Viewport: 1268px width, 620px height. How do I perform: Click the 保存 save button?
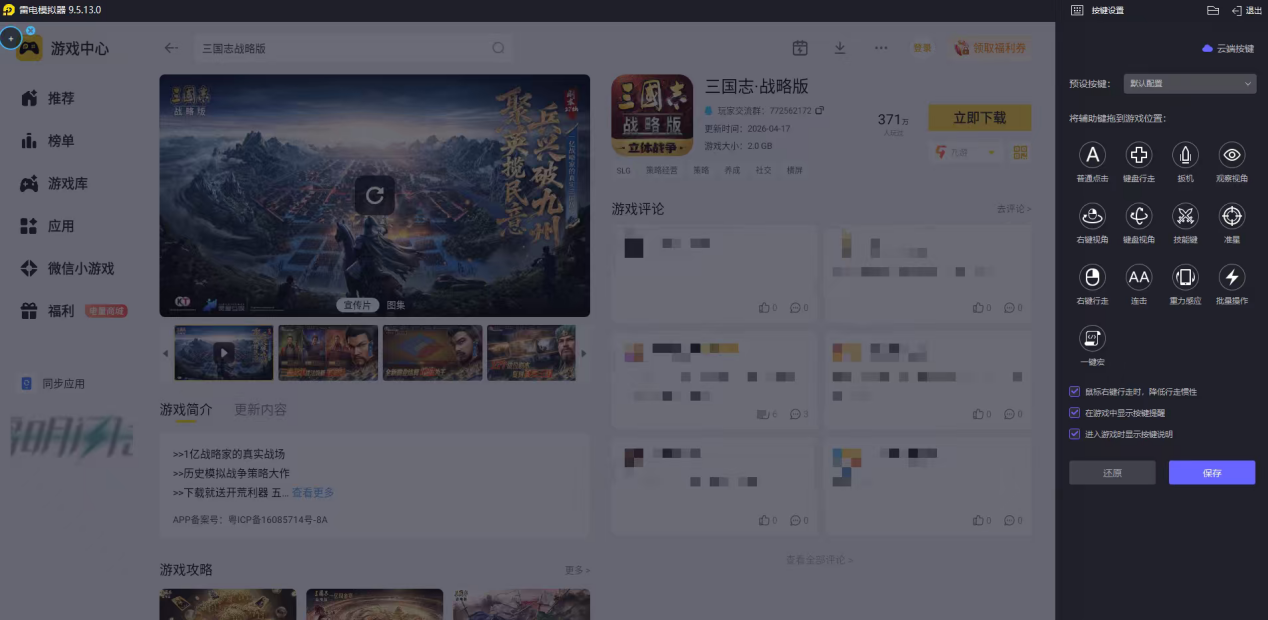(x=1212, y=473)
